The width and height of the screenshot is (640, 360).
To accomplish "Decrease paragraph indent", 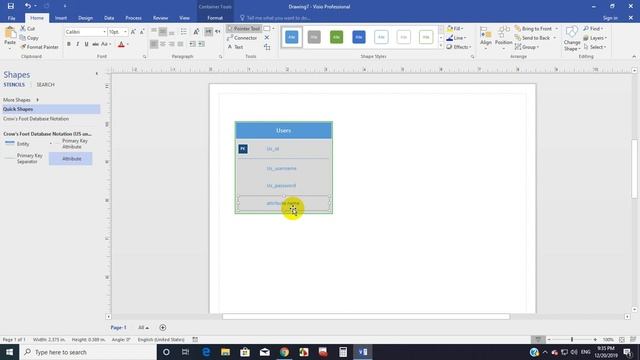I will point(193,44).
